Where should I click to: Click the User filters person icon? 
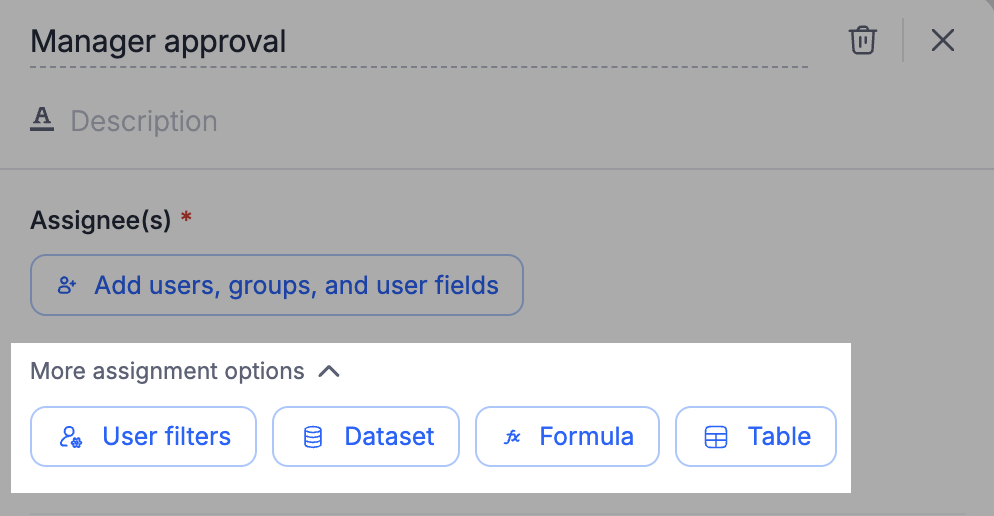coord(71,437)
